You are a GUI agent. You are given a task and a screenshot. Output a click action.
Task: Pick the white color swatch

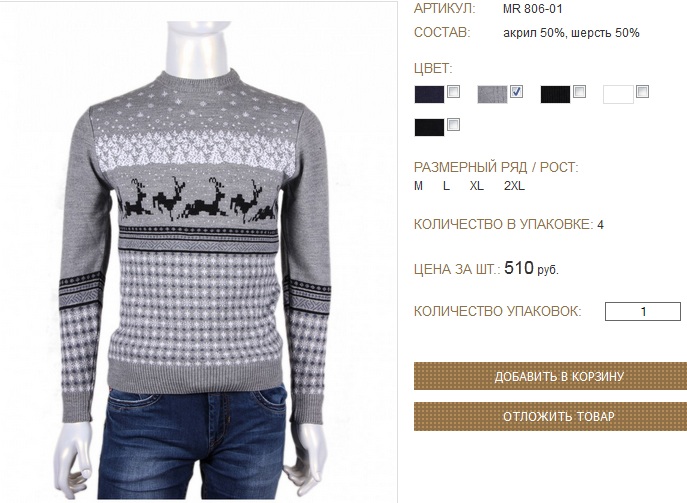(x=618, y=94)
